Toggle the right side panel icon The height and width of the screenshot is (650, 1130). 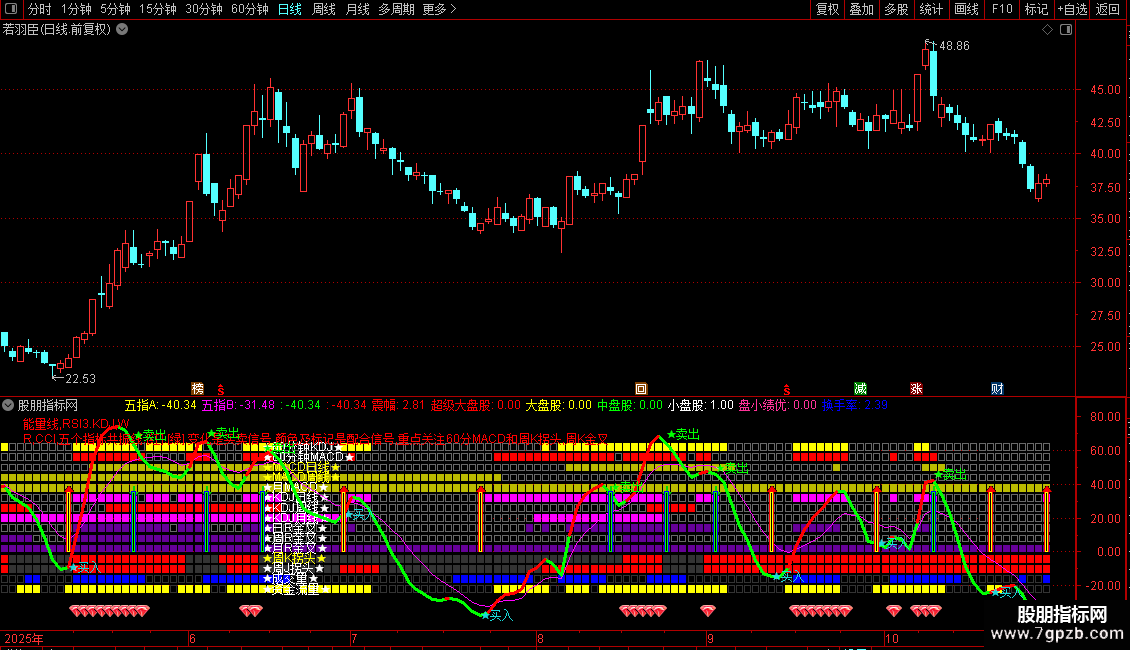click(1066, 30)
